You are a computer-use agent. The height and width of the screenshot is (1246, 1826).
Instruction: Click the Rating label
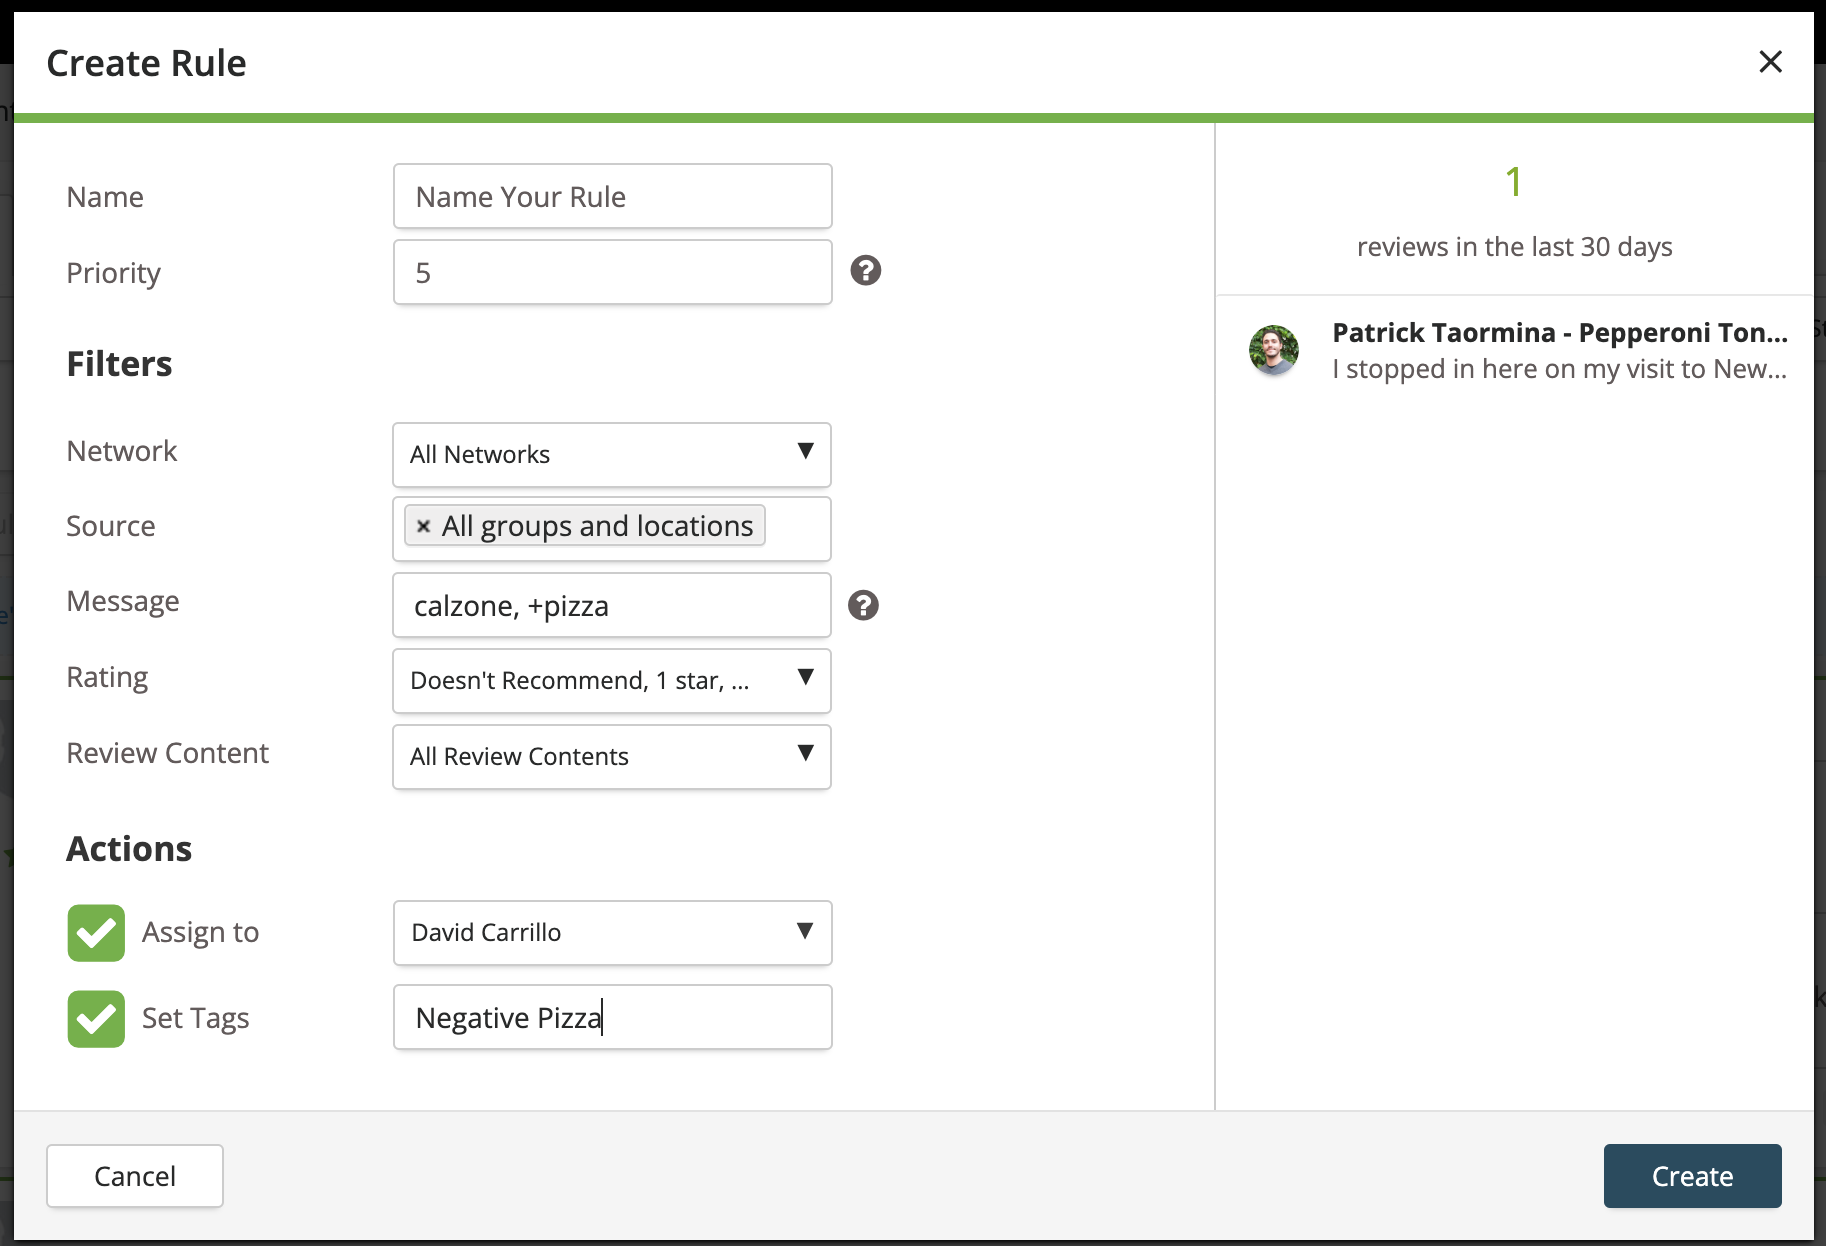[x=107, y=678]
